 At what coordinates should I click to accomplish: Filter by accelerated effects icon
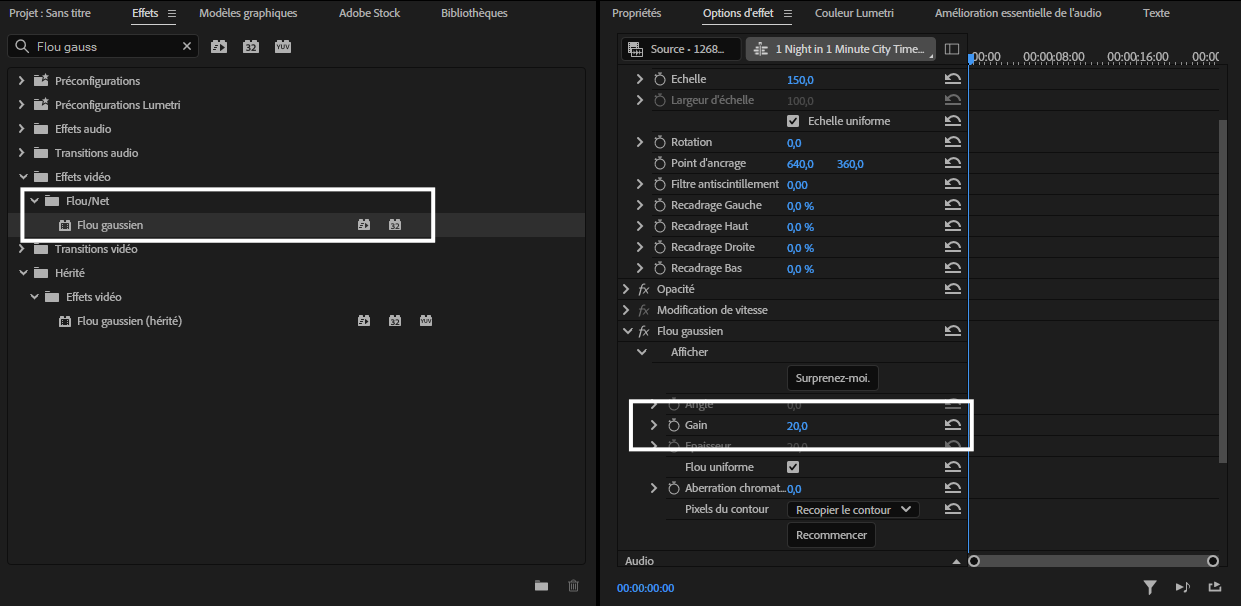click(x=219, y=47)
